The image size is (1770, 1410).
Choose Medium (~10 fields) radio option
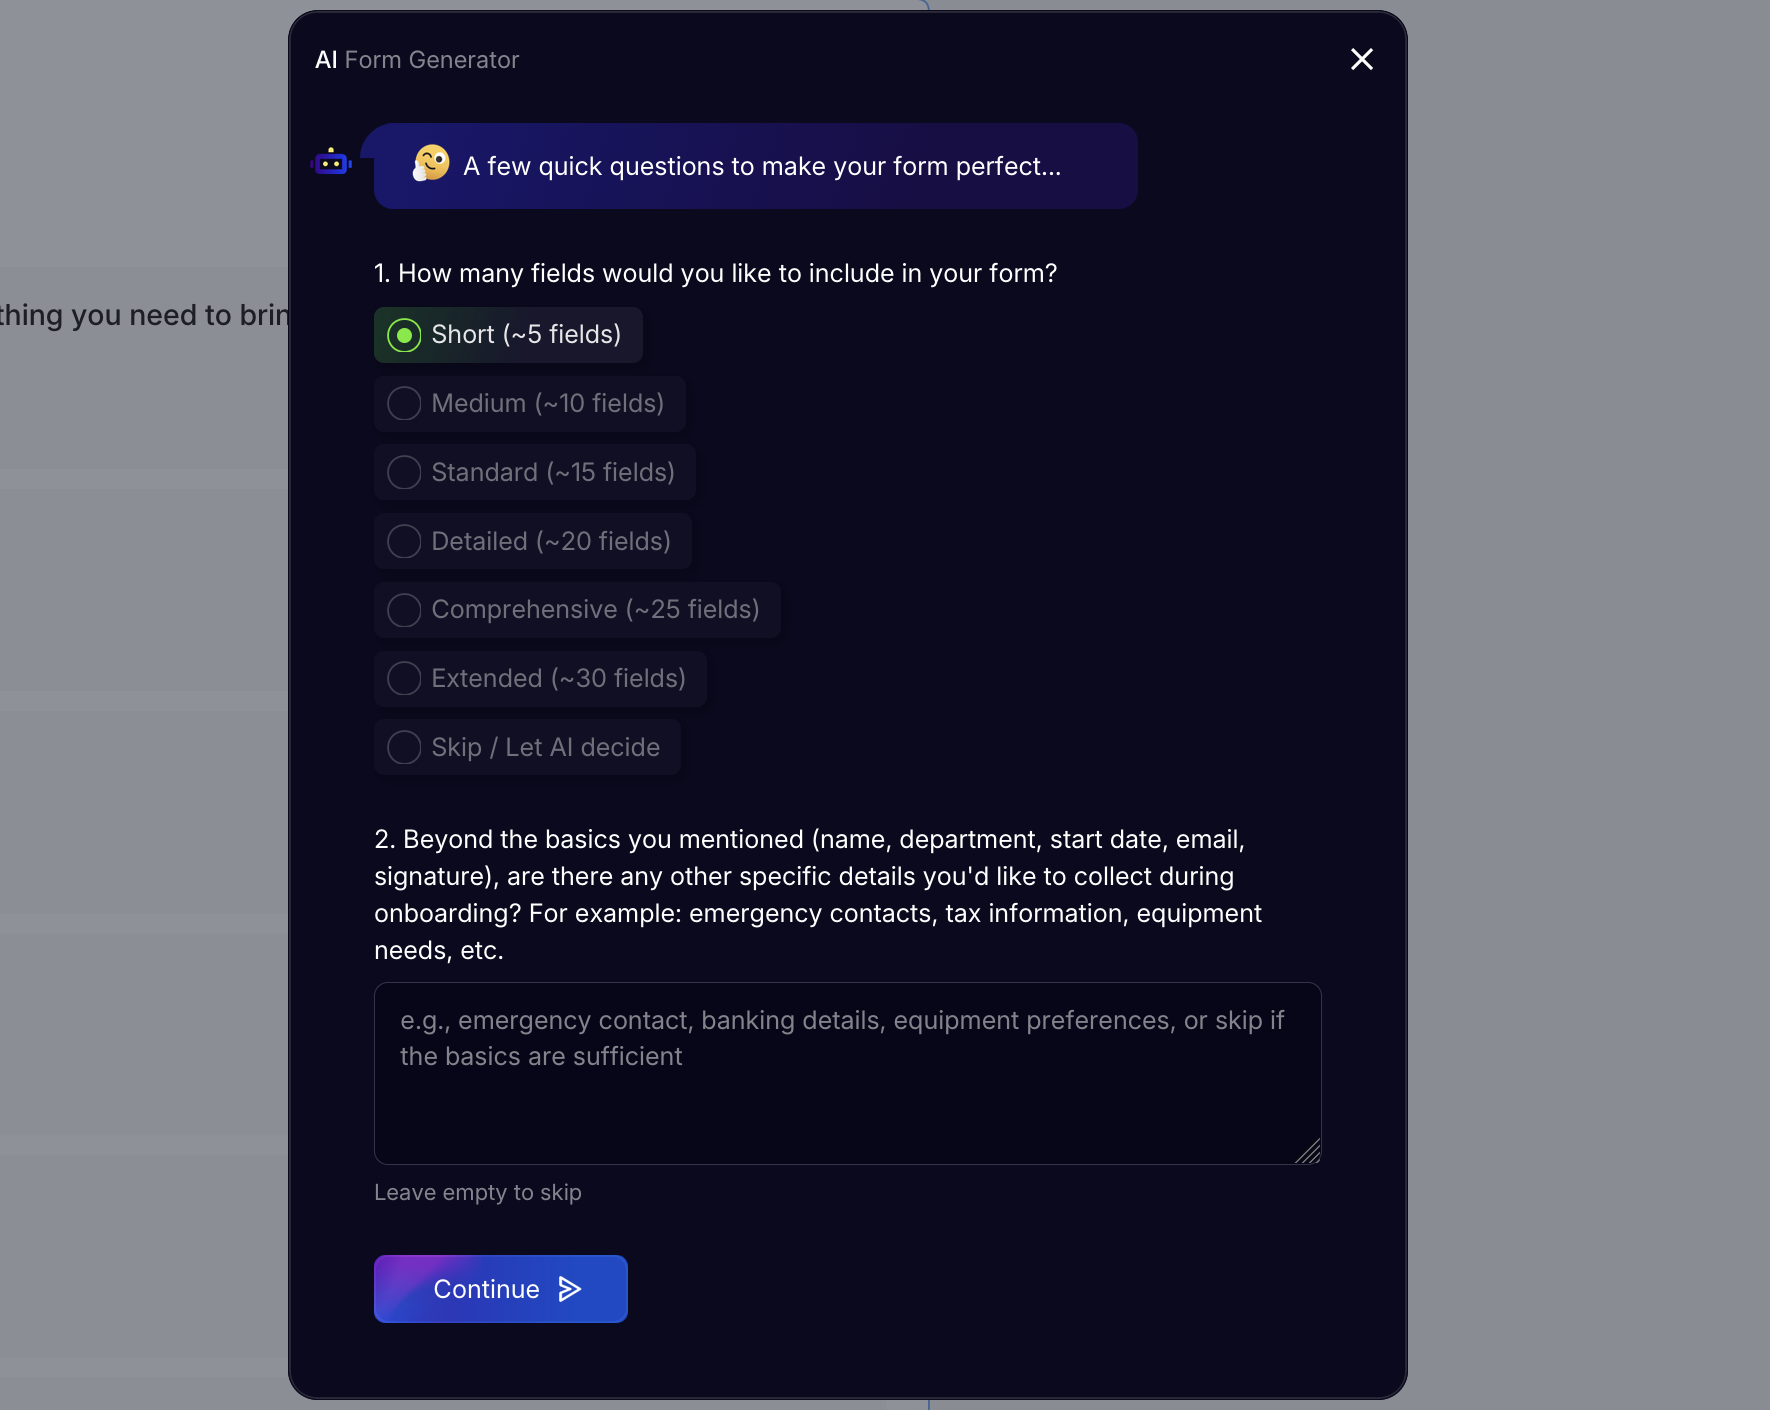[x=405, y=404]
